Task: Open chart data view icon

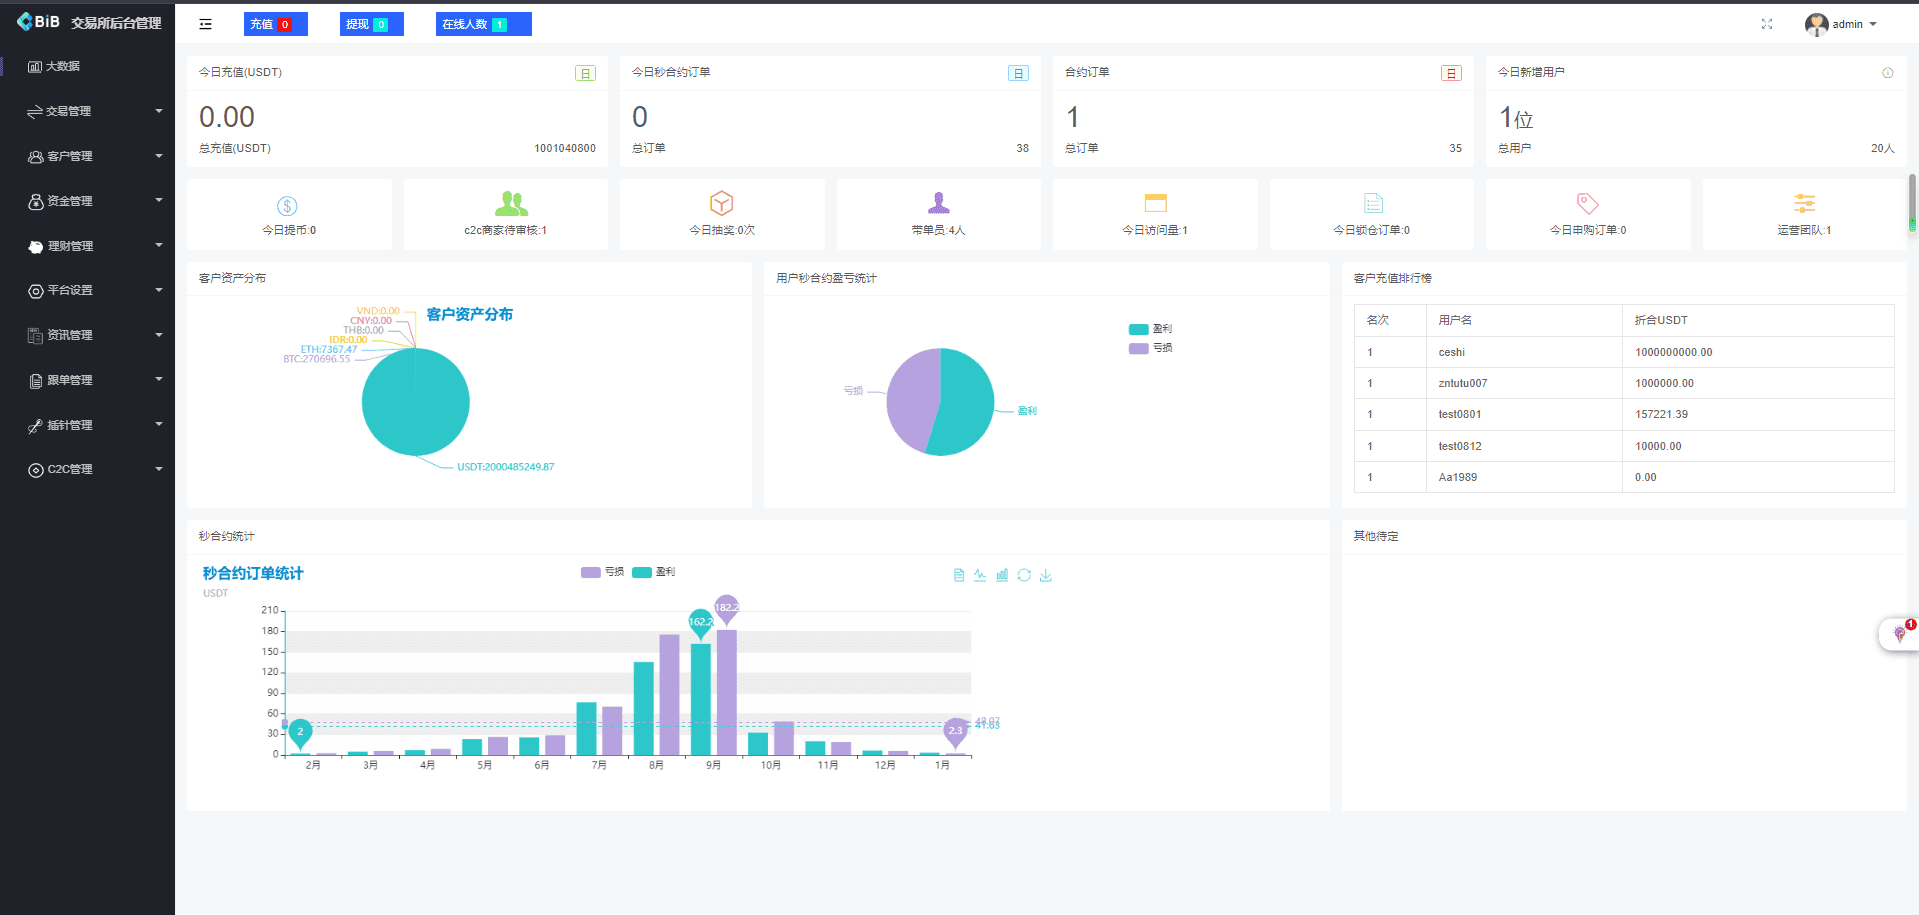Action: 959,575
